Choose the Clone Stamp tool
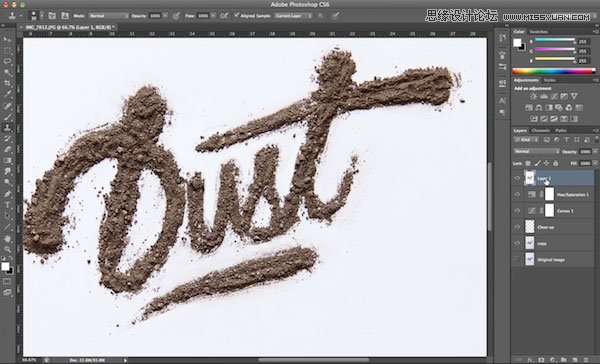This screenshot has width=600, height=364. click(x=7, y=128)
